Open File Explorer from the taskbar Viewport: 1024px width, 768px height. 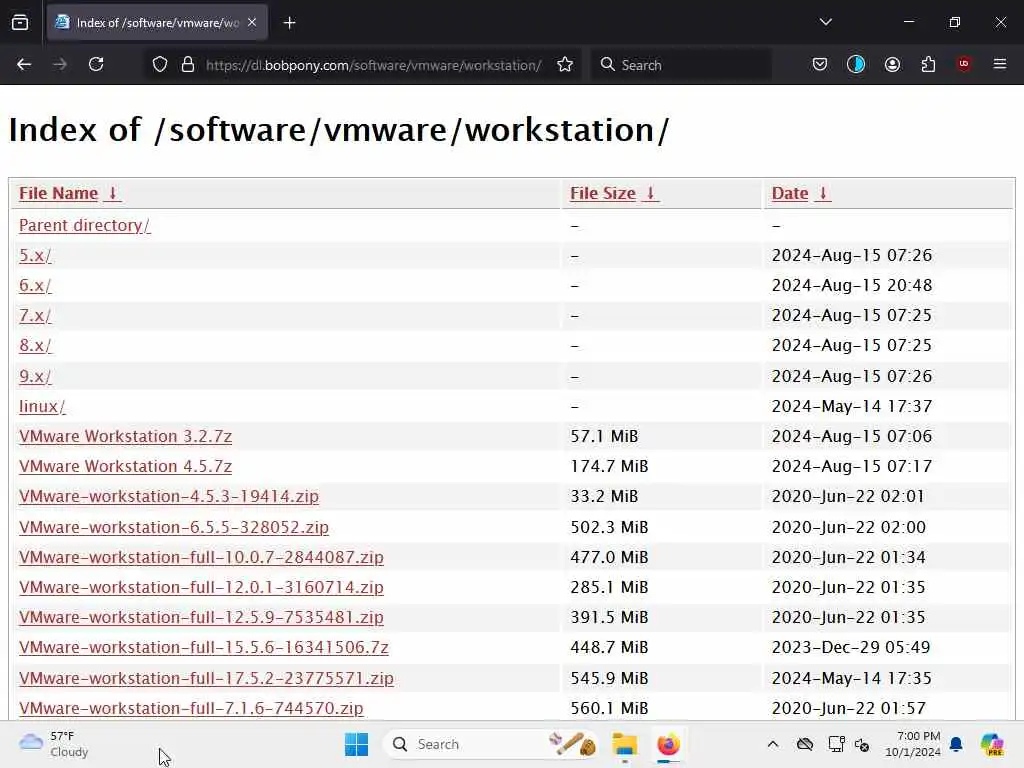click(x=624, y=744)
